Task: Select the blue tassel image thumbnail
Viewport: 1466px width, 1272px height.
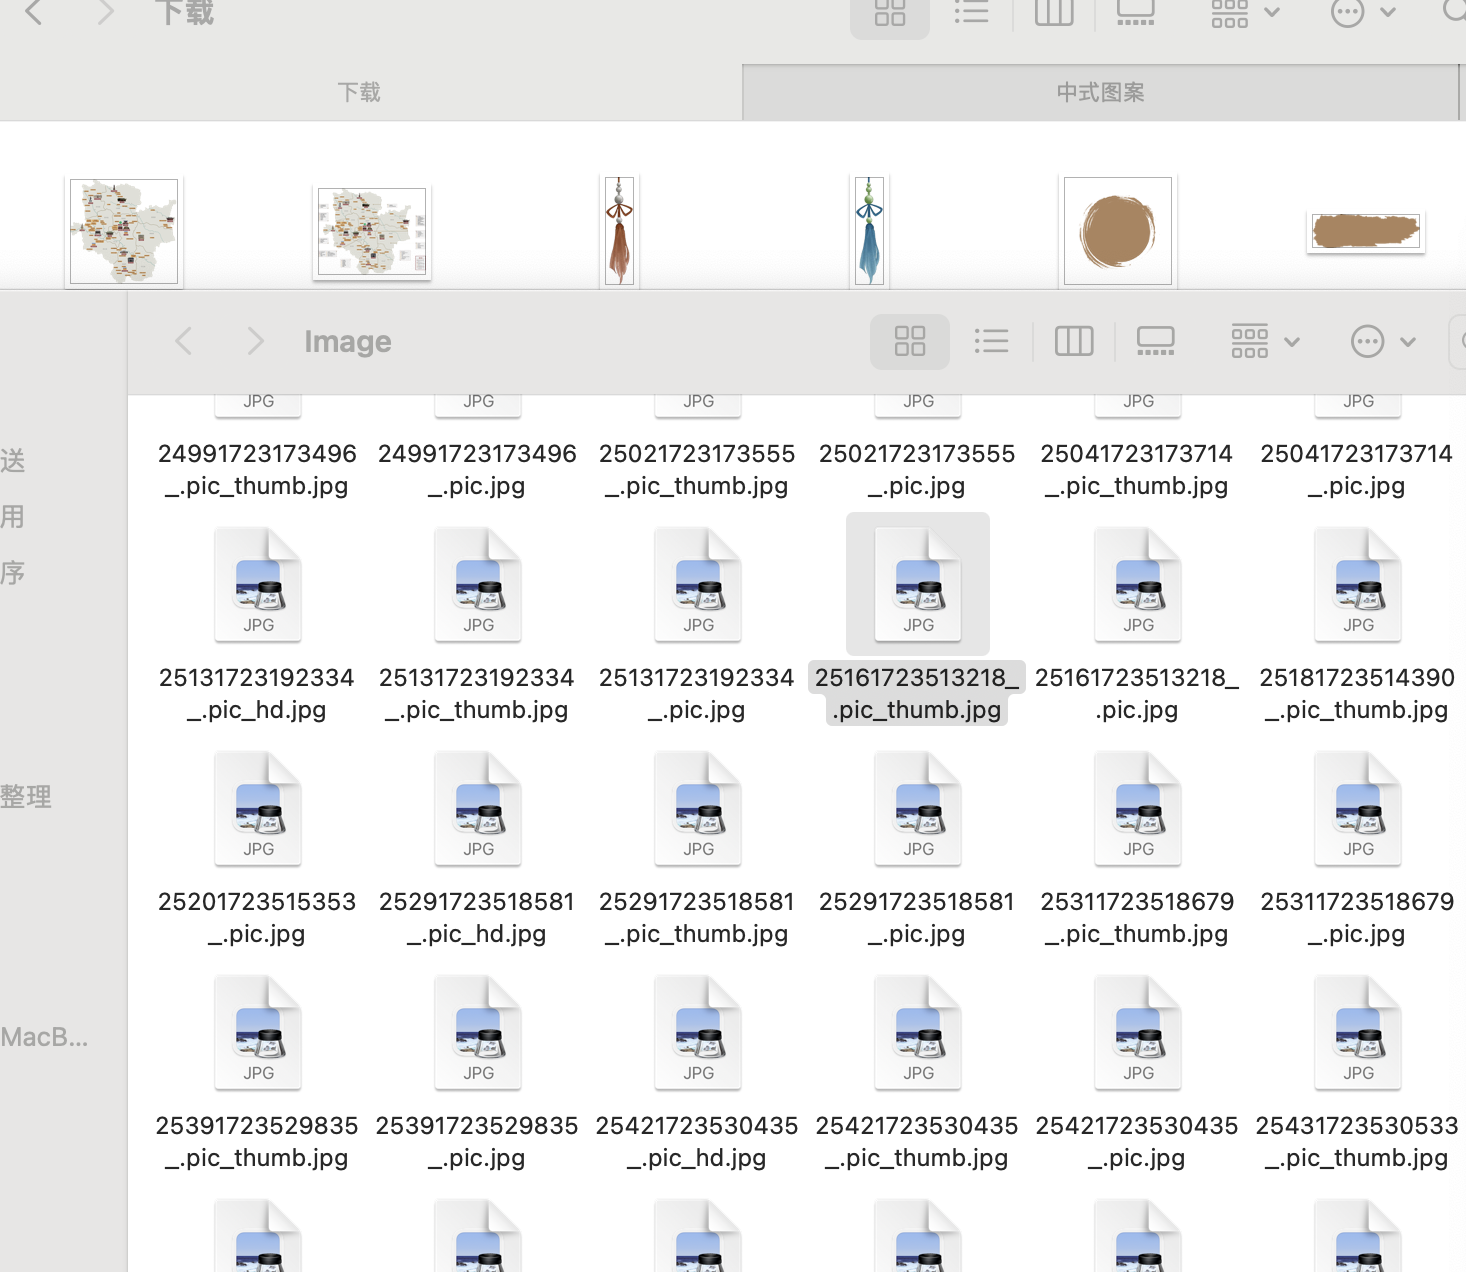Action: 869,231
